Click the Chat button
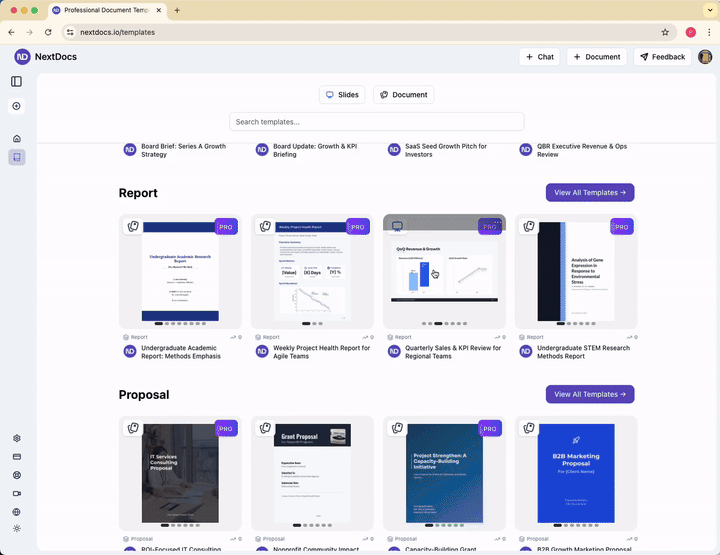 coord(539,57)
